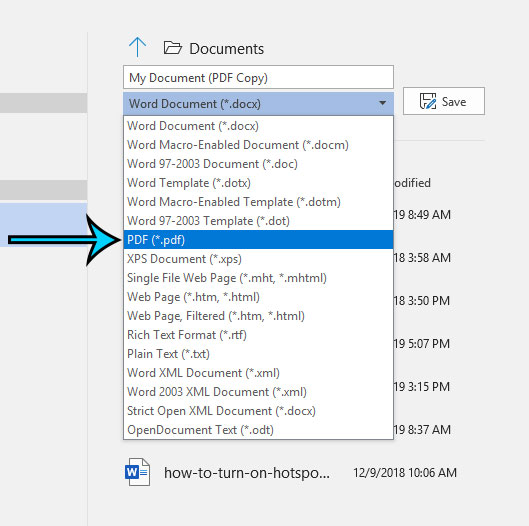Click the 12/9/2018 10:06 AM date
This screenshot has height=526, width=529.
coord(405,472)
